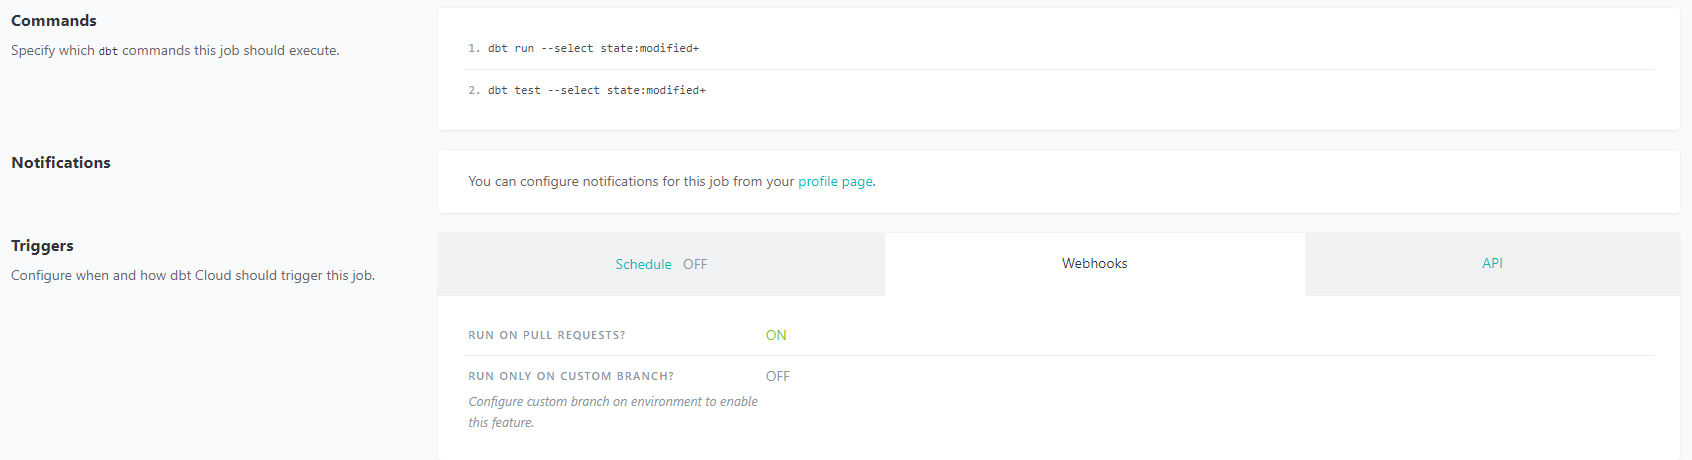Click the OFF indicator beside Schedule
The image size is (1692, 460).
click(695, 264)
